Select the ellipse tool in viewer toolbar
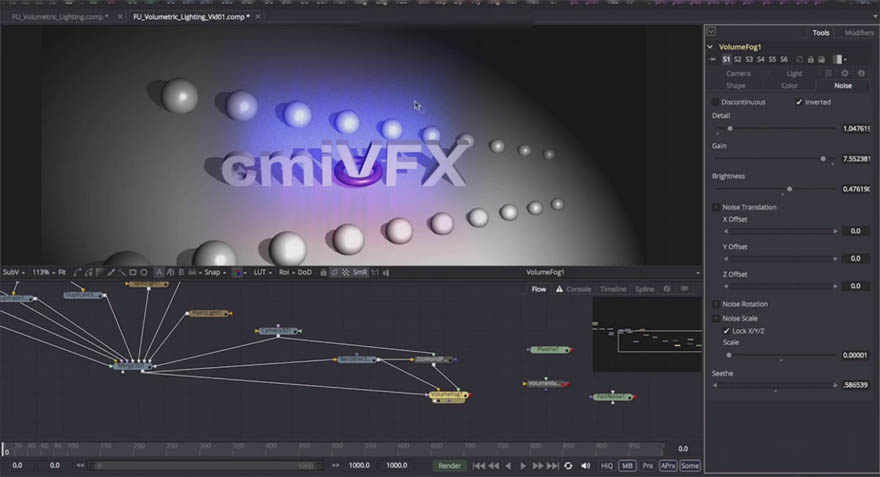 [x=144, y=272]
